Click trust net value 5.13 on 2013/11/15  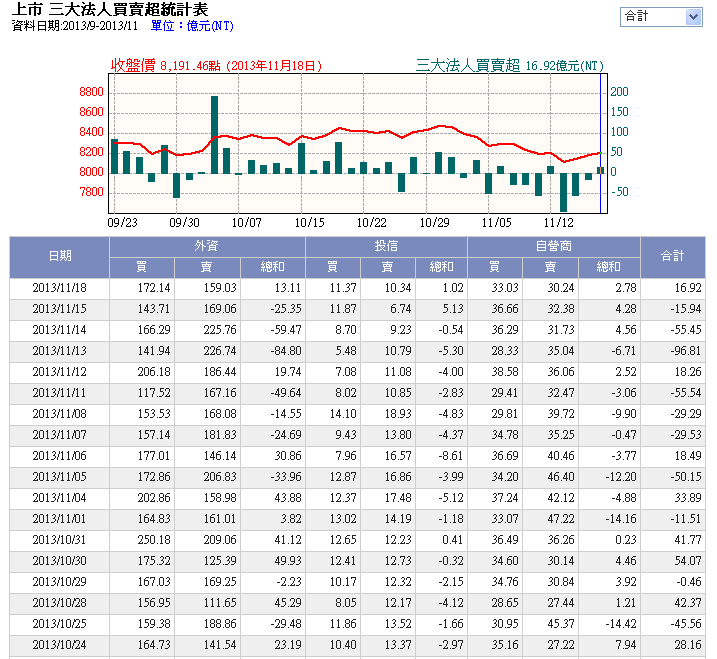tap(453, 309)
